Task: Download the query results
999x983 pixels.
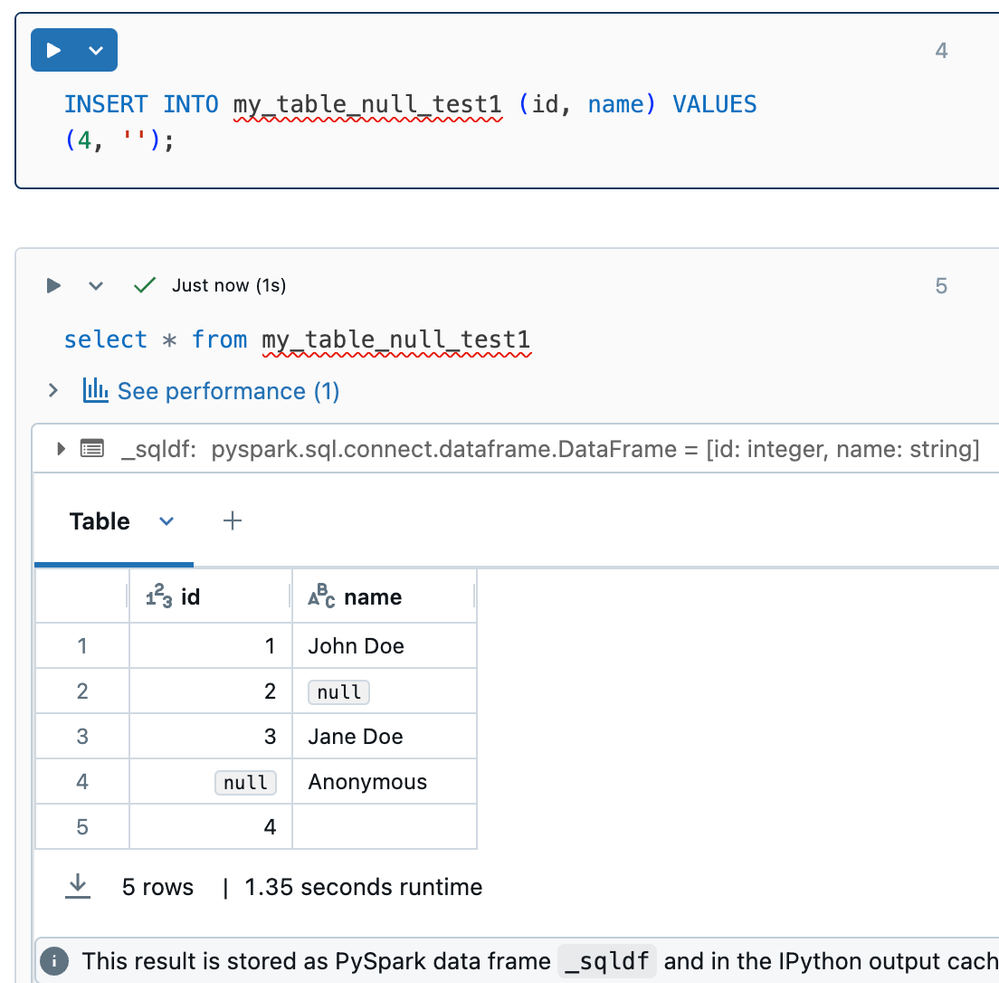Action: [77, 886]
